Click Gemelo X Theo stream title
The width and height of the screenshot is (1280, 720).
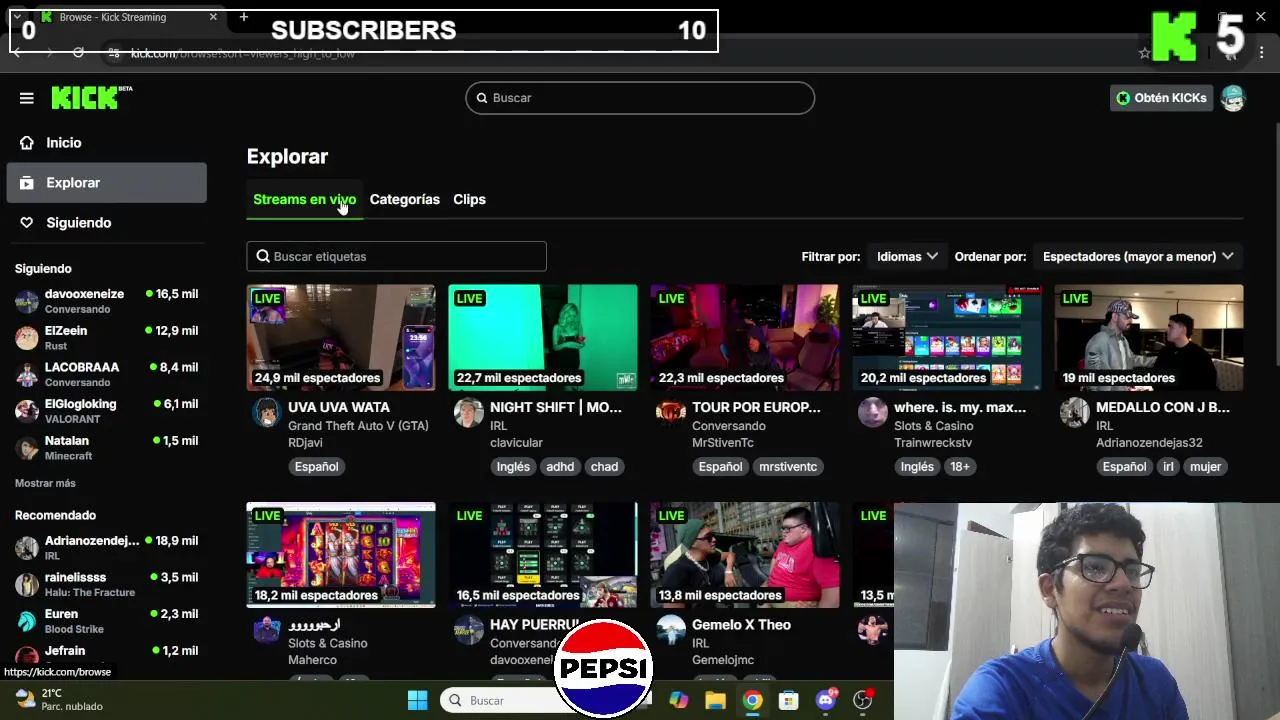coord(741,625)
